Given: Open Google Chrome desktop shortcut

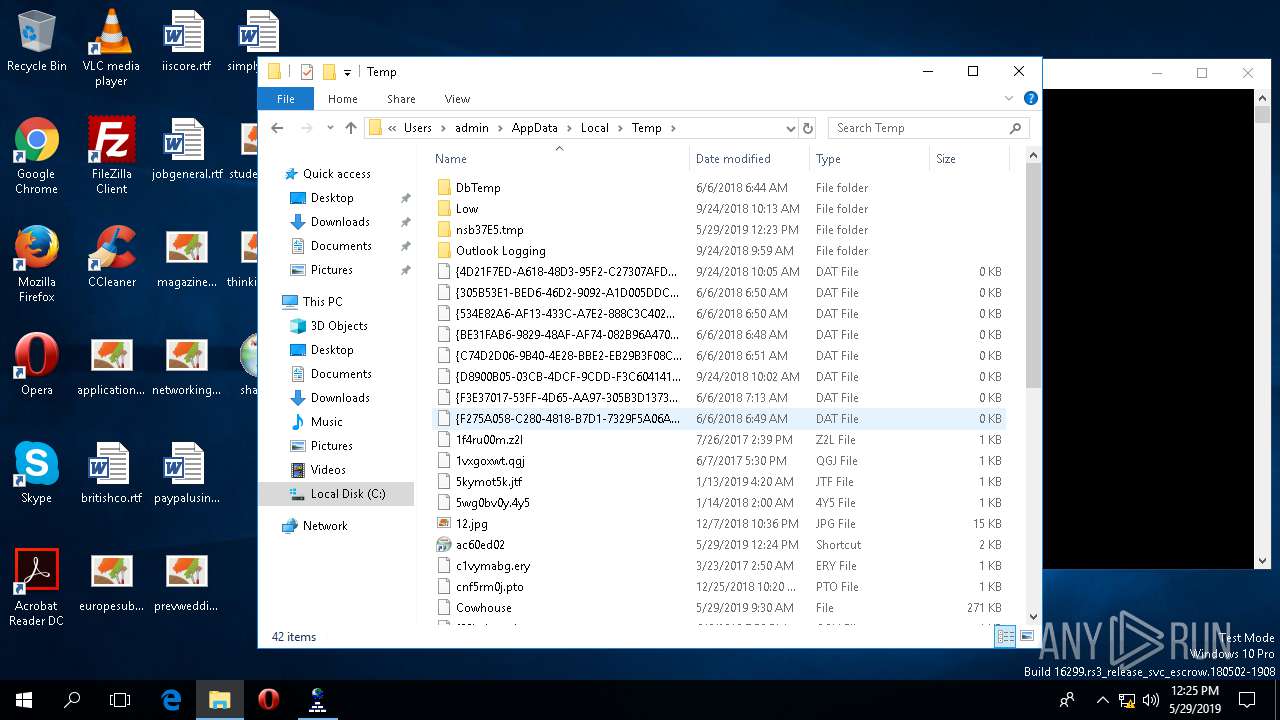Looking at the screenshot, I should 36,156.
